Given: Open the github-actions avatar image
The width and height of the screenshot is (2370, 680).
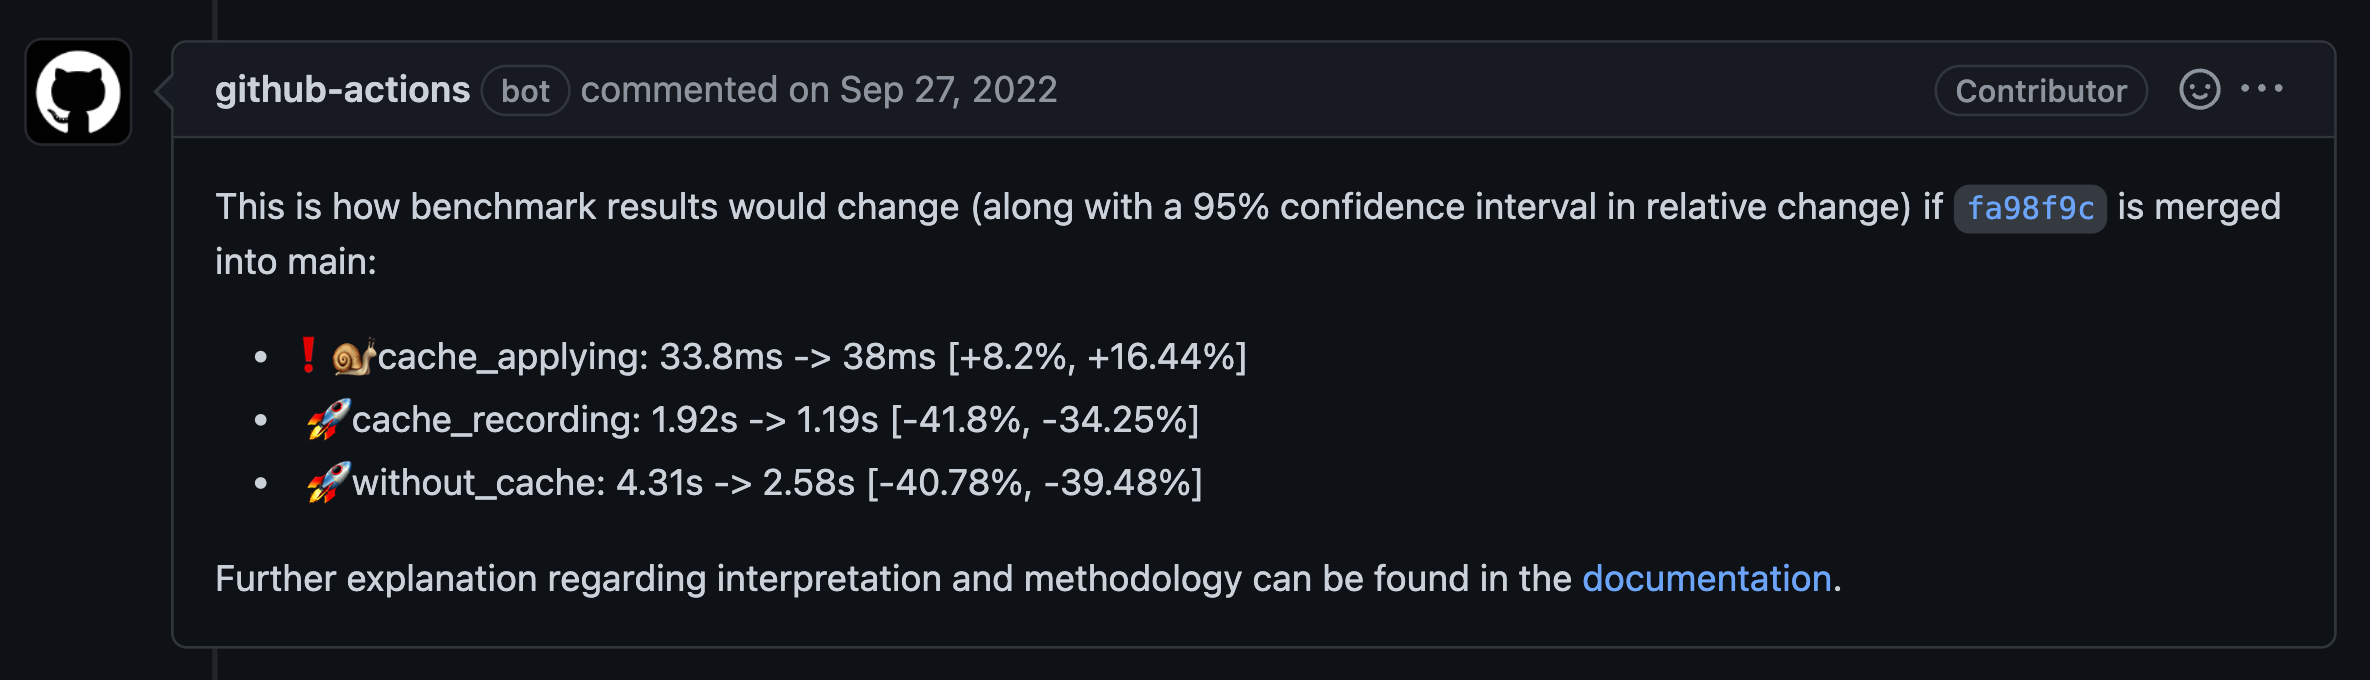Looking at the screenshot, I should (x=78, y=92).
